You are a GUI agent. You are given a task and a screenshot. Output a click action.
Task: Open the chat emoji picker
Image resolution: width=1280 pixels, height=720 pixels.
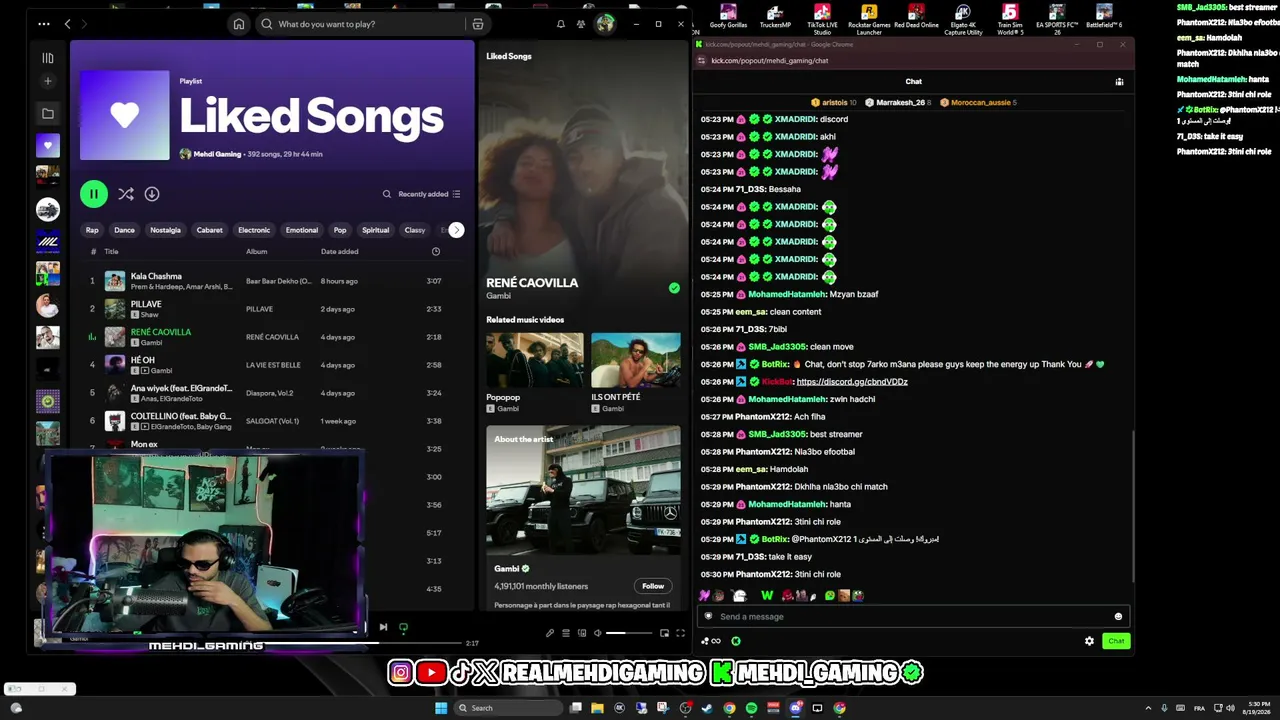(1118, 617)
